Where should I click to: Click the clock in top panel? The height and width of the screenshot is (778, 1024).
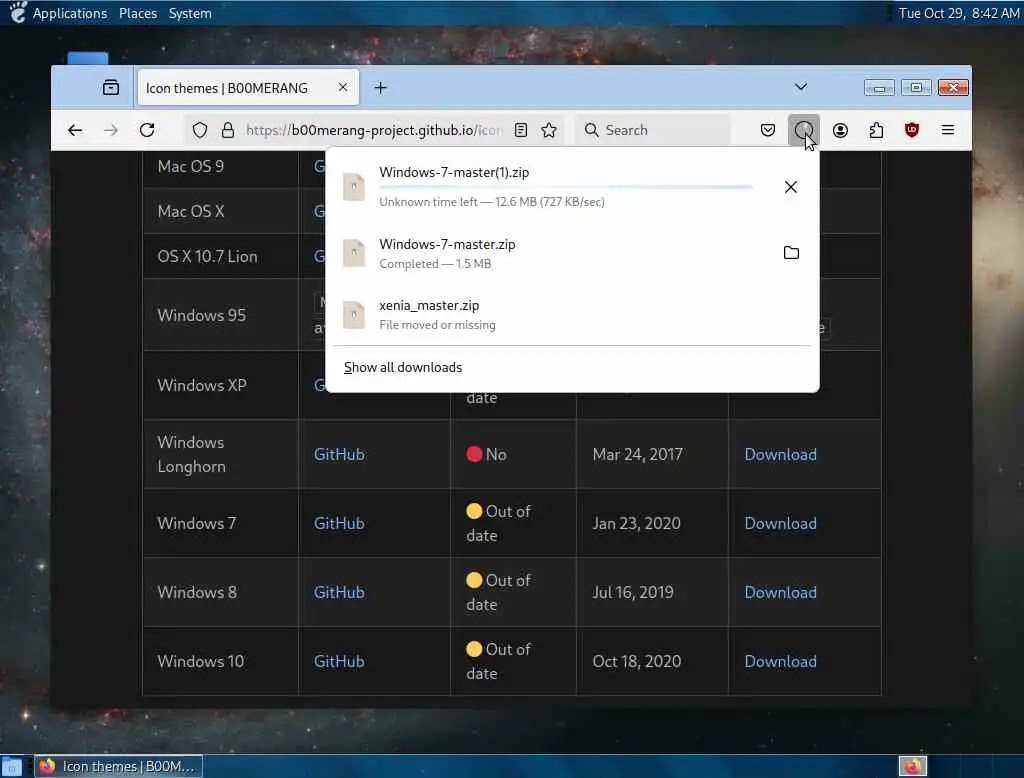(x=959, y=13)
